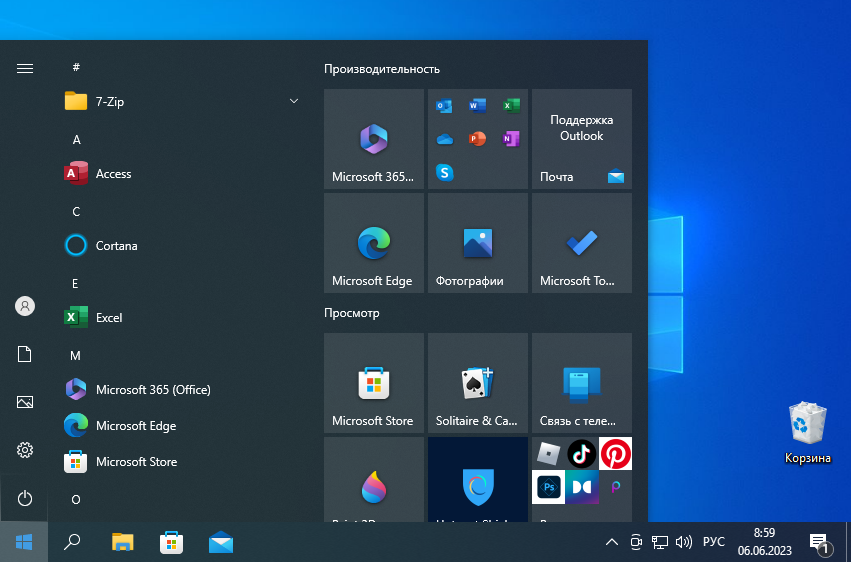The image size is (851, 562).
Task: Open the Связь с телефоном tile
Action: [x=582, y=383]
